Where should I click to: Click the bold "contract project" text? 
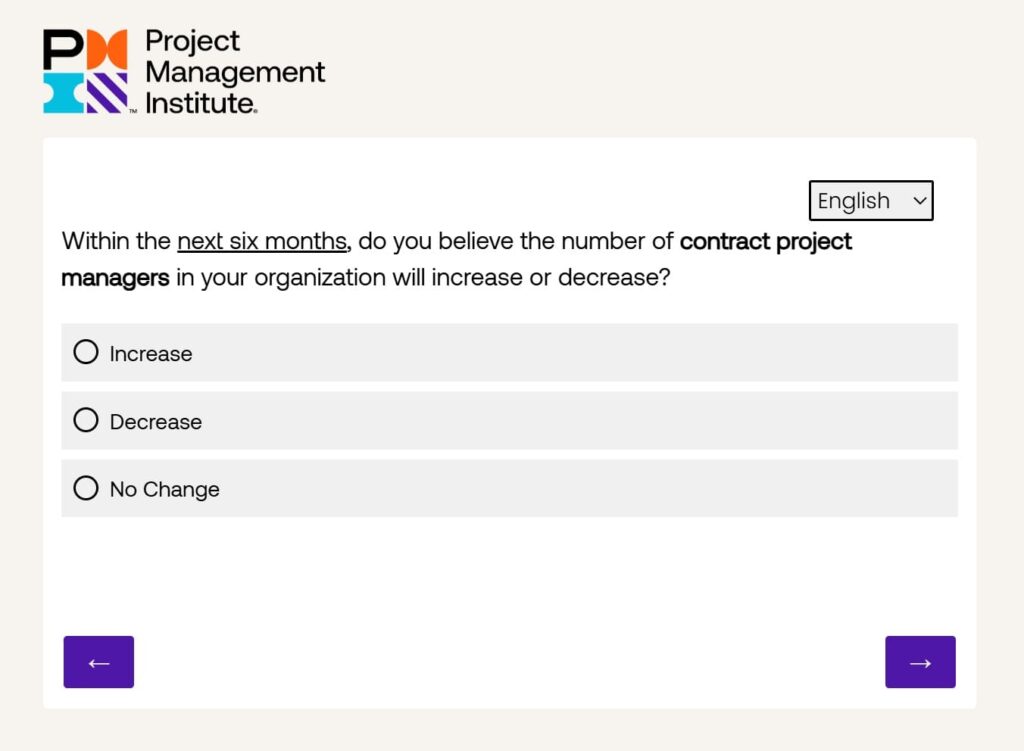point(765,242)
